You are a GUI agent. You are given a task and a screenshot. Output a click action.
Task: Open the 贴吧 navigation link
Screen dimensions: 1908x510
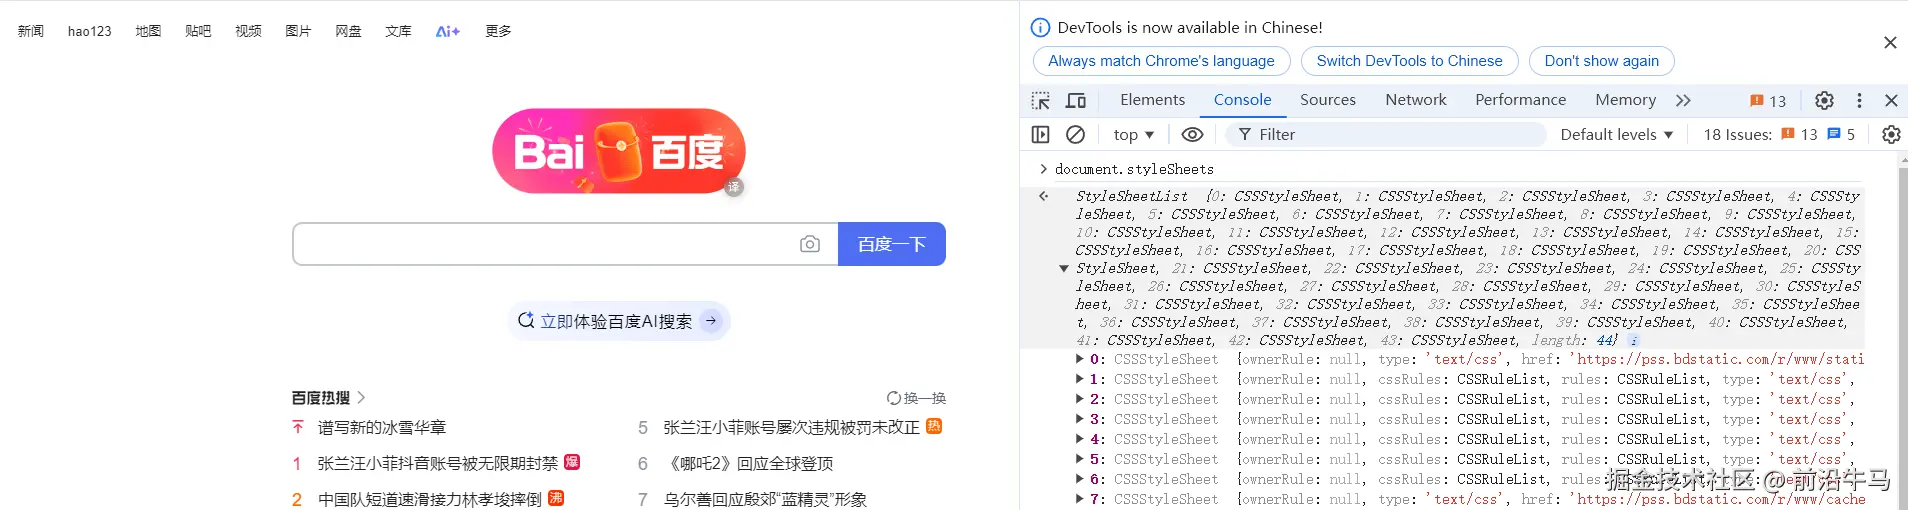pos(198,31)
